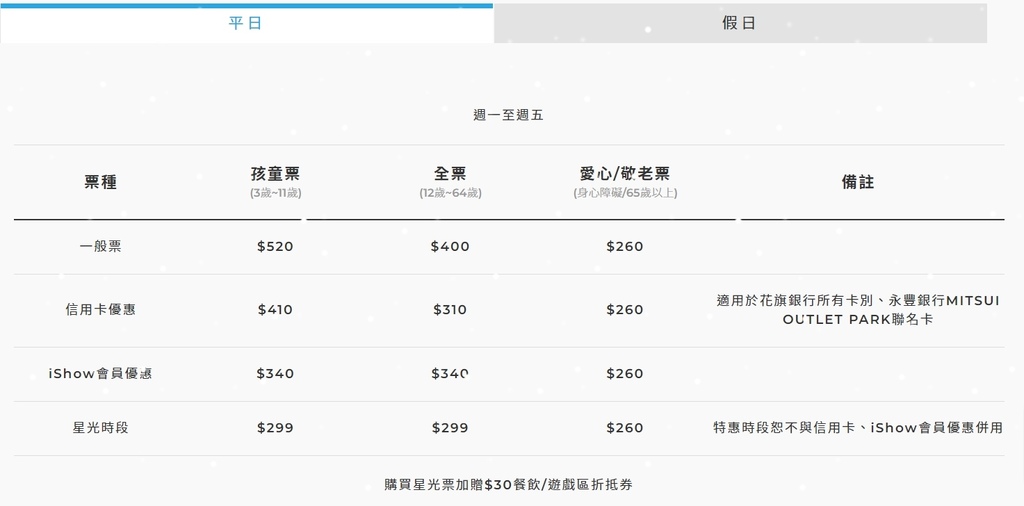Select the 票種 column header

[x=100, y=182]
